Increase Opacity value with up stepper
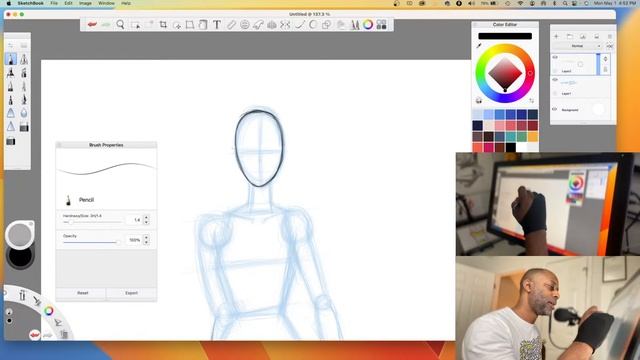The height and width of the screenshot is (360, 640). coord(146,237)
